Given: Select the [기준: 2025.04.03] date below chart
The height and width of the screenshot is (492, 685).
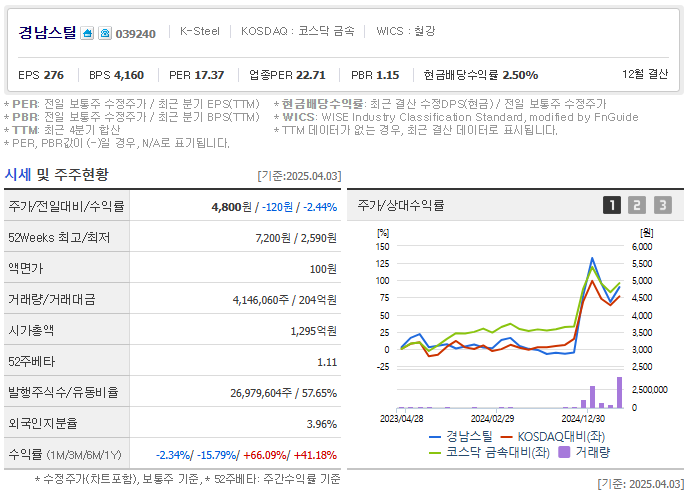Looking at the screenshot, I should pyautogui.click(x=640, y=484).
